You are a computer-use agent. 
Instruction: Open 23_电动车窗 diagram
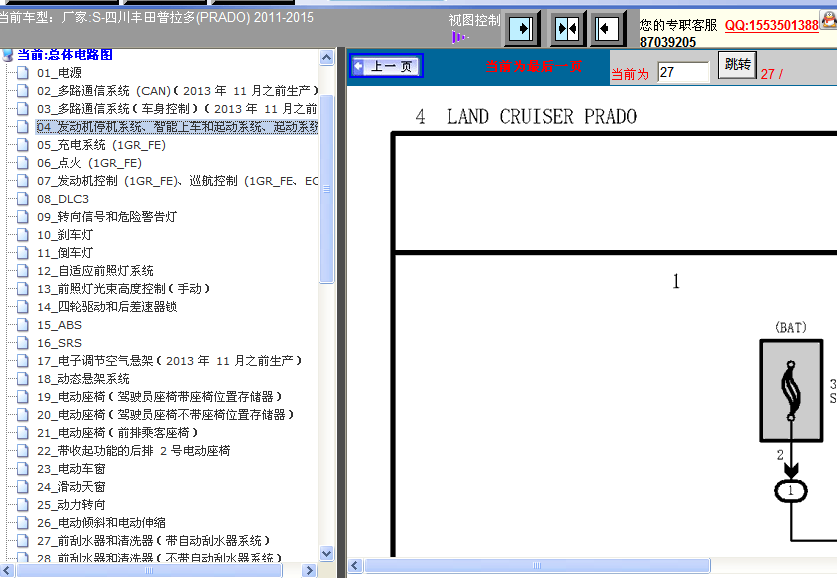pyautogui.click(x=72, y=469)
